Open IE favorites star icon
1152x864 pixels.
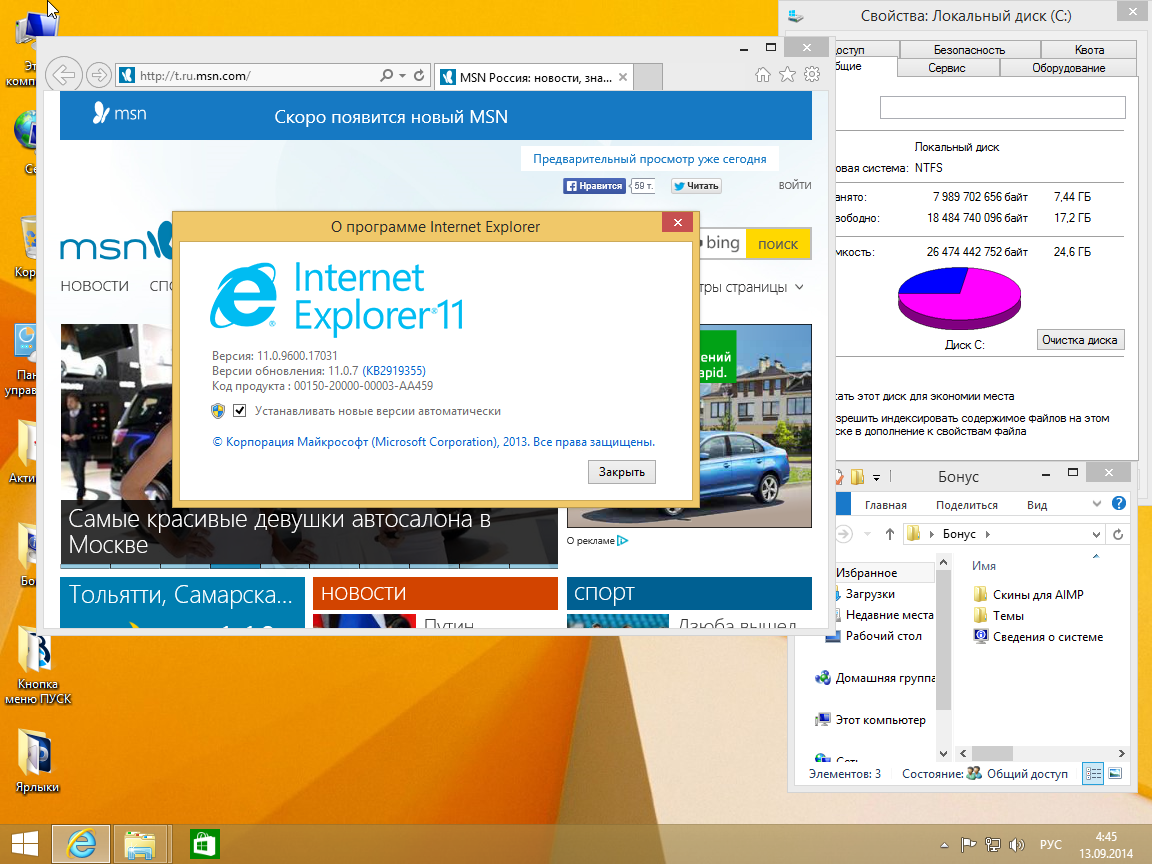(787, 74)
